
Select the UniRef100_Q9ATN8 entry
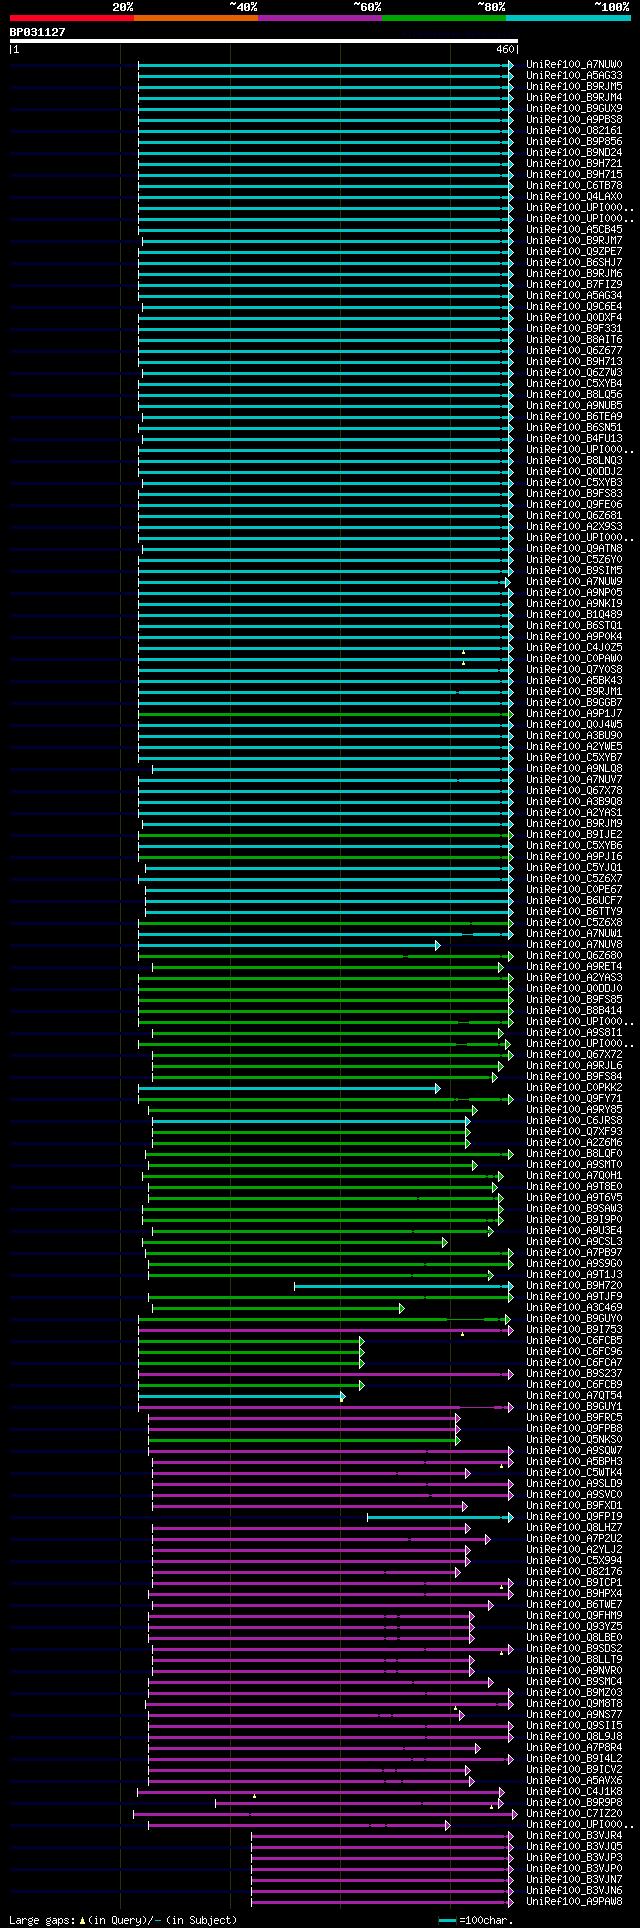[x=574, y=548]
